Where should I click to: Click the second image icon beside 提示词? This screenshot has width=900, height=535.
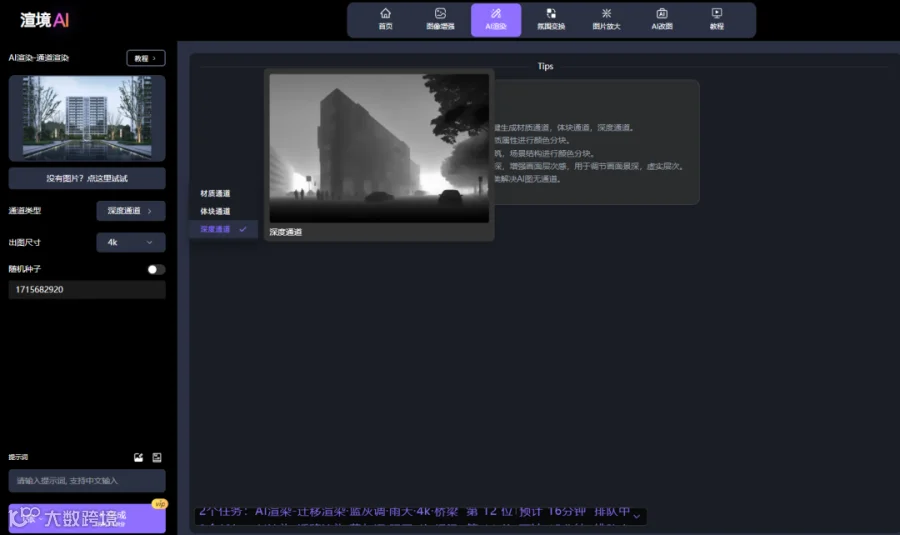157,458
